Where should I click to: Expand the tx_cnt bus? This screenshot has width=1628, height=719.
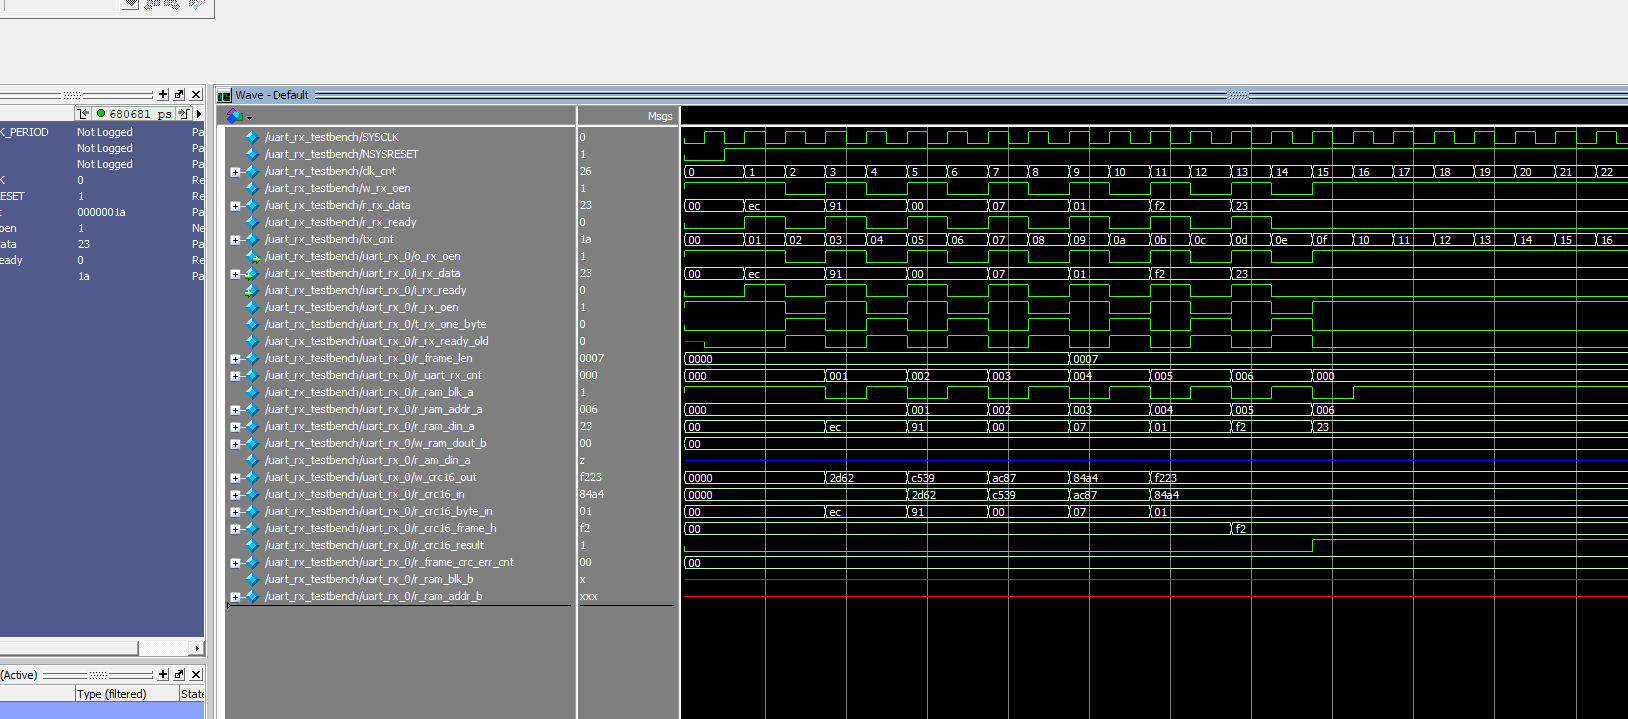point(235,240)
